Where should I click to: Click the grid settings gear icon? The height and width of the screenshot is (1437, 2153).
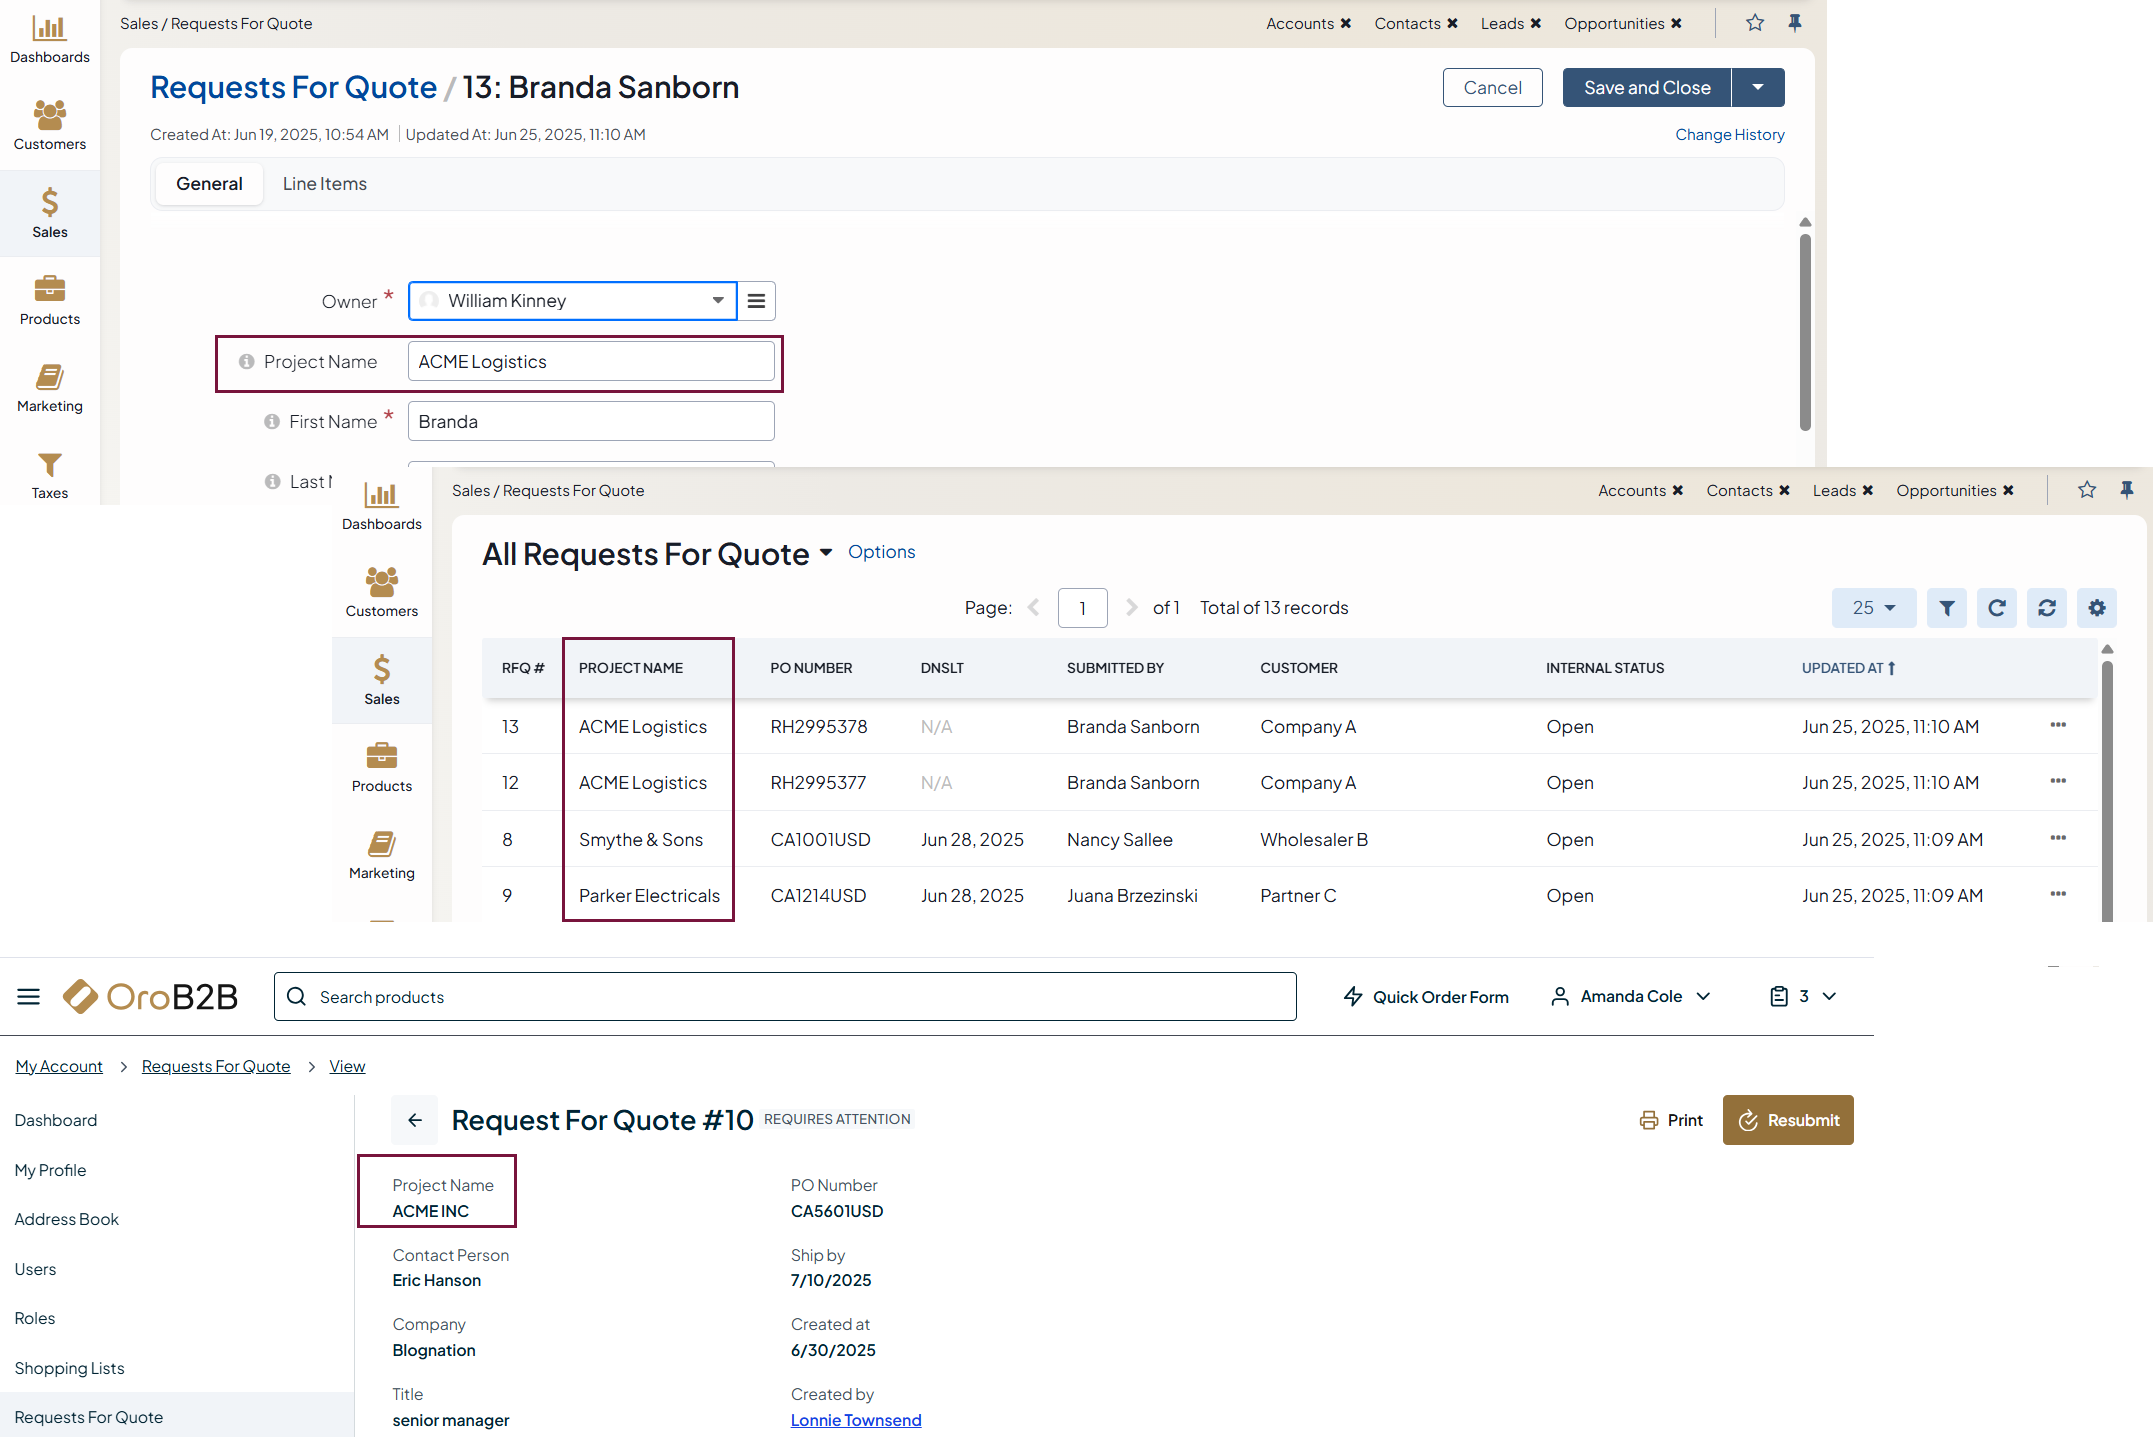click(x=2096, y=608)
